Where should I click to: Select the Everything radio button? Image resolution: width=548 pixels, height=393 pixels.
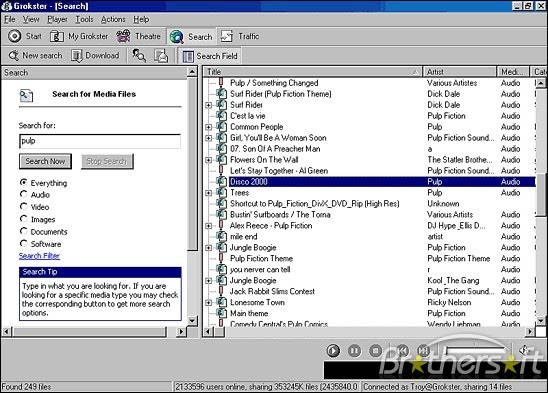click(x=23, y=182)
